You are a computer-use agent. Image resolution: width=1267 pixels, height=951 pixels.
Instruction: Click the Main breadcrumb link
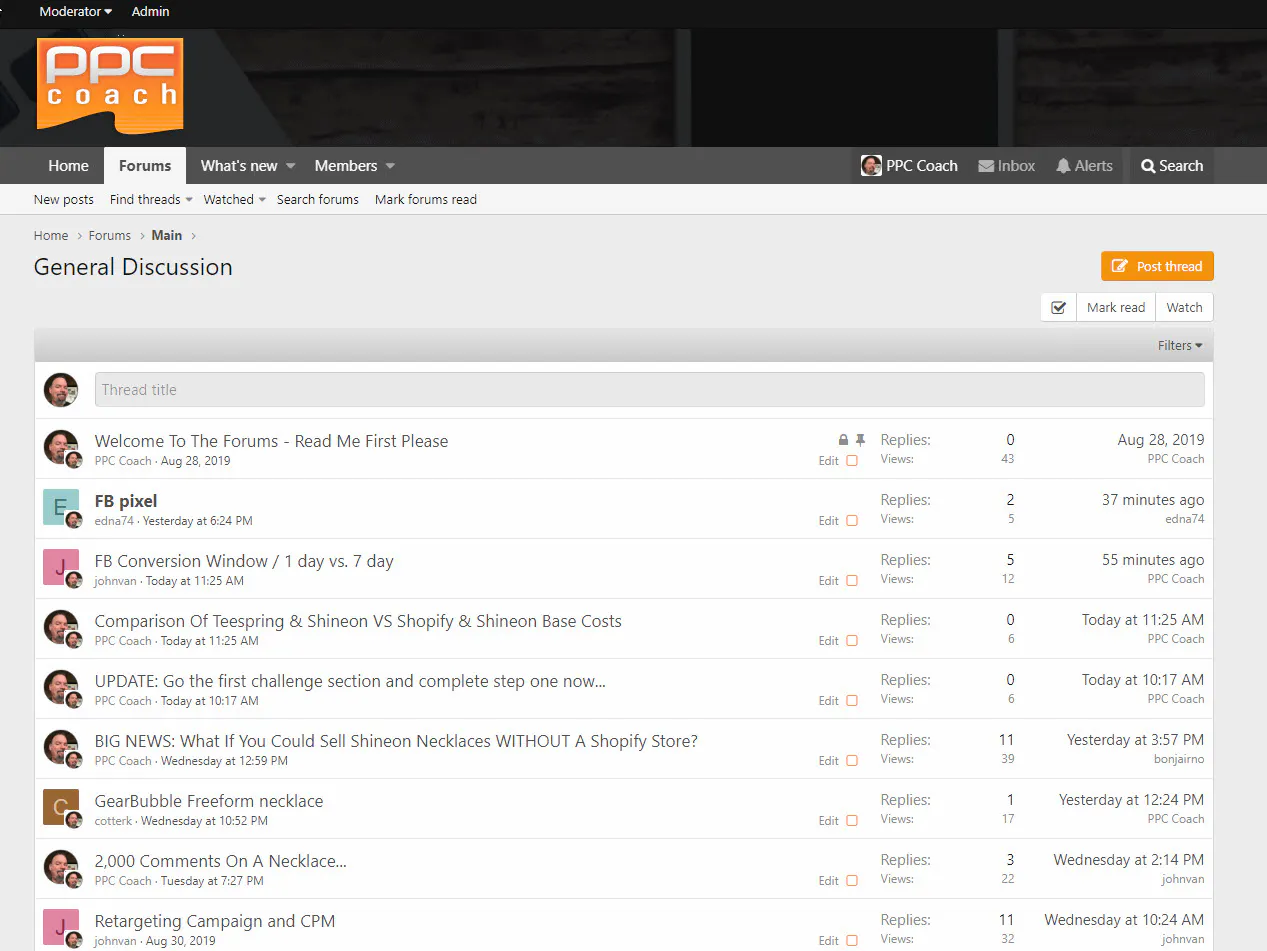coord(167,236)
